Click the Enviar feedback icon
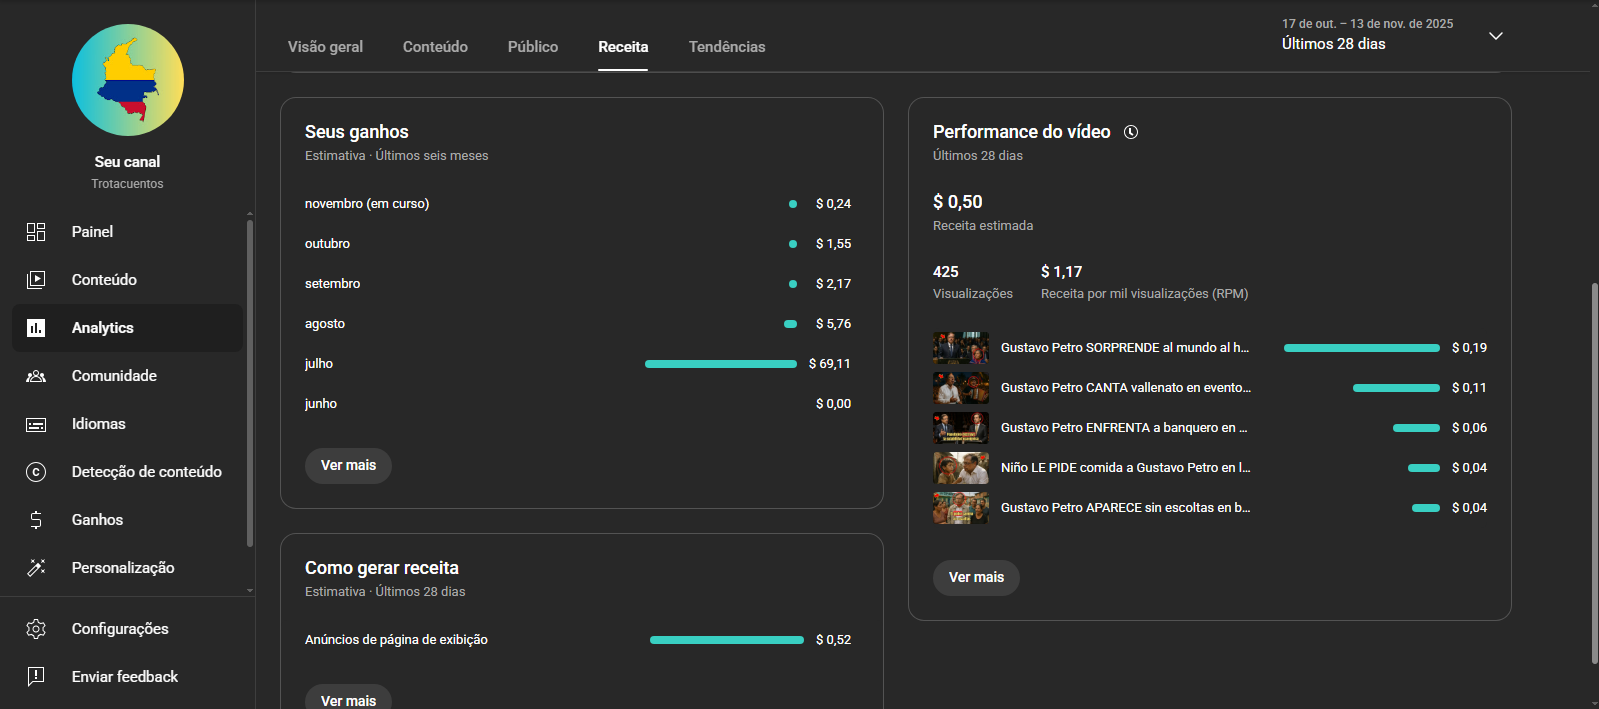The width and height of the screenshot is (1599, 709). click(x=36, y=677)
